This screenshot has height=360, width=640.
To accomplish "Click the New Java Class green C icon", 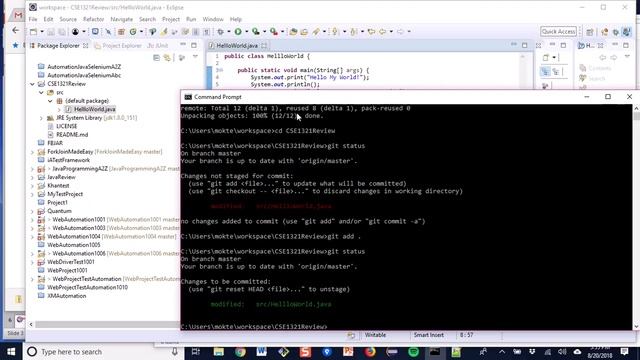I will 133,31.
